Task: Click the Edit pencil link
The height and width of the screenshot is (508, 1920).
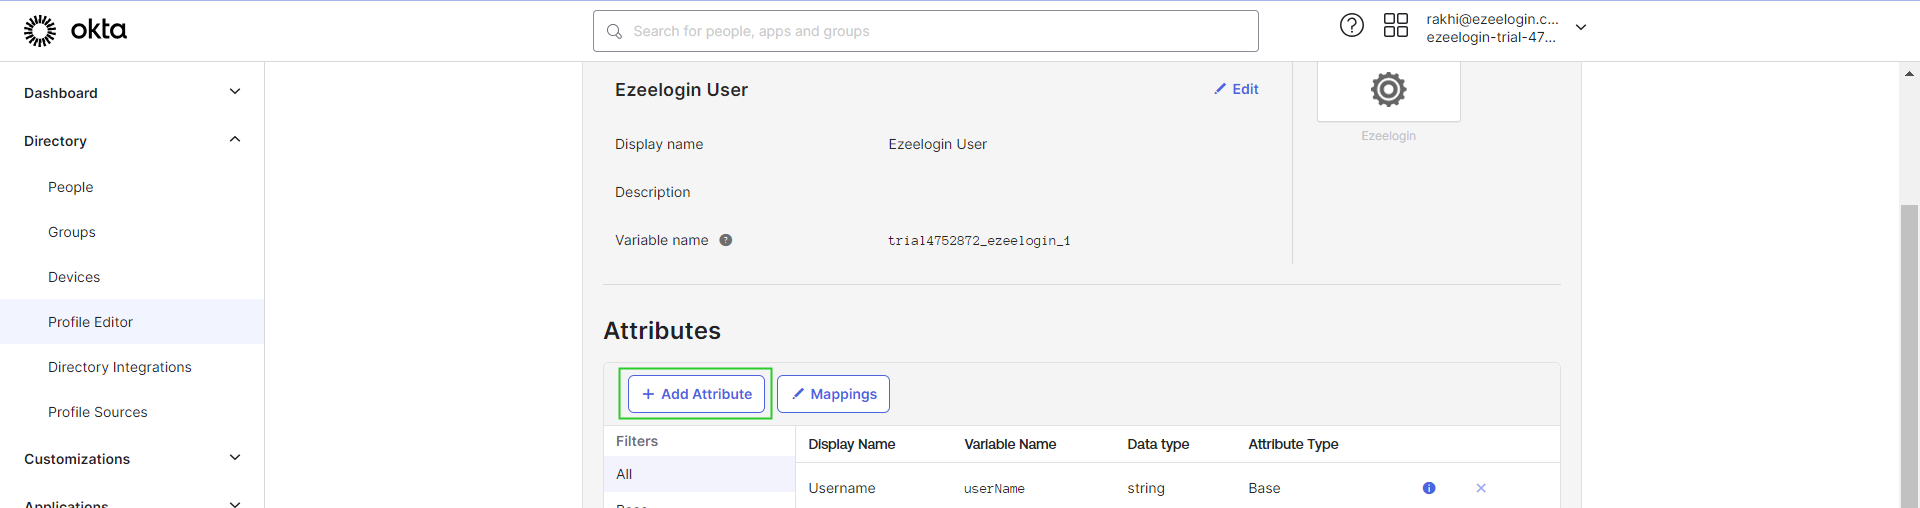Action: click(x=1236, y=89)
